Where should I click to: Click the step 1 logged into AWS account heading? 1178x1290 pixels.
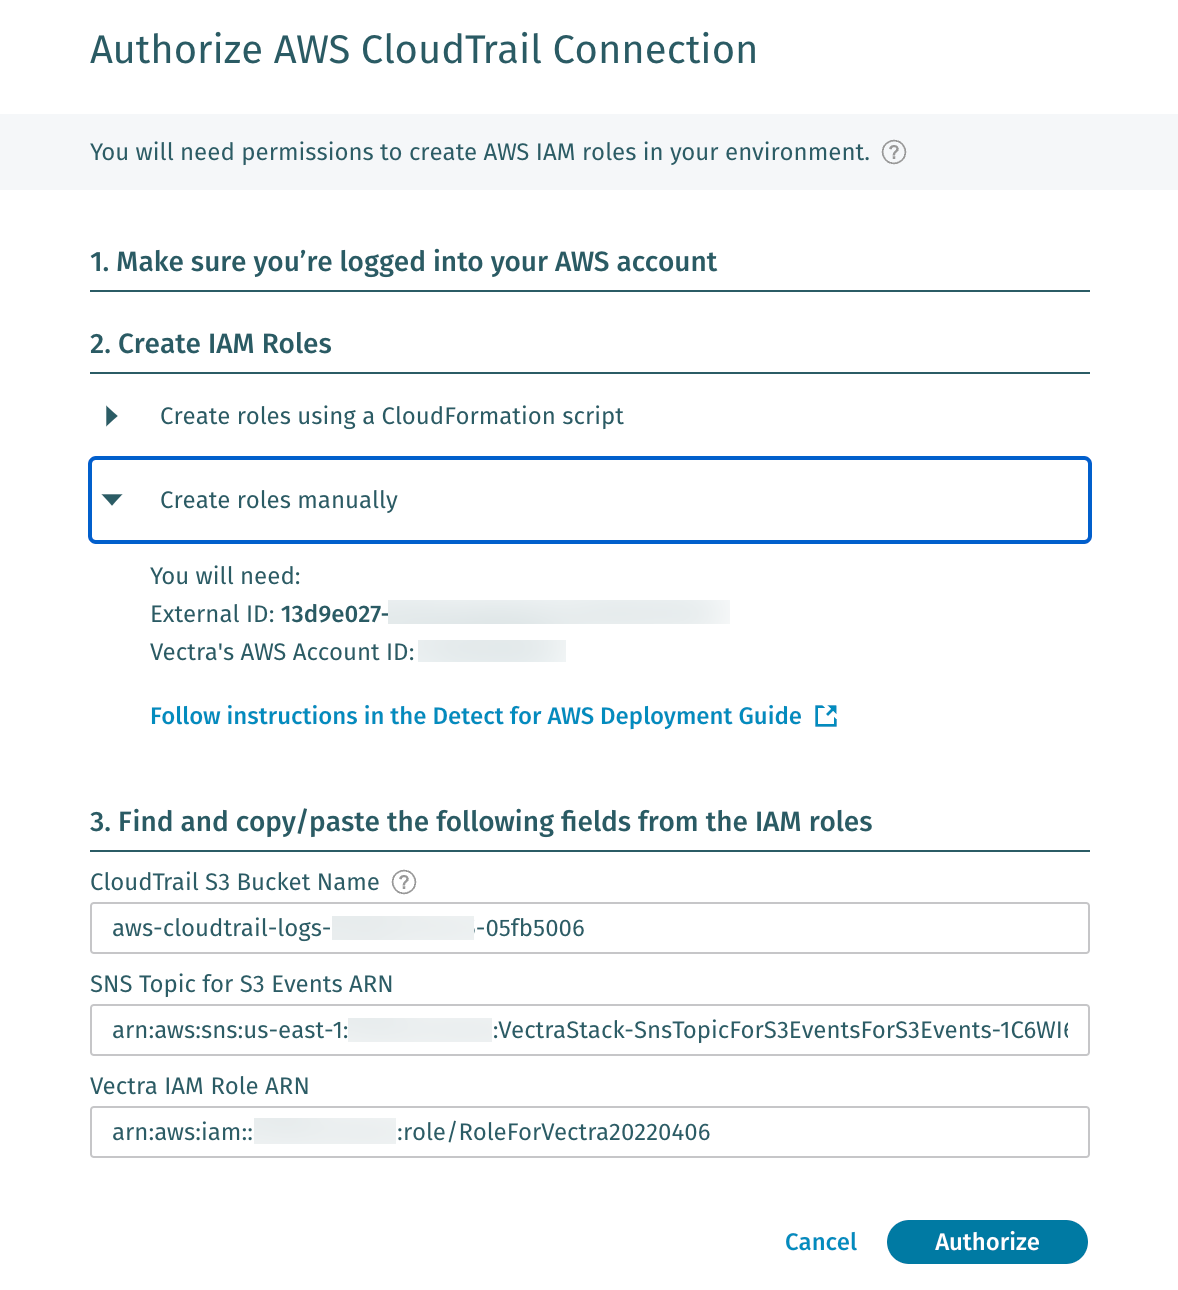tap(403, 262)
